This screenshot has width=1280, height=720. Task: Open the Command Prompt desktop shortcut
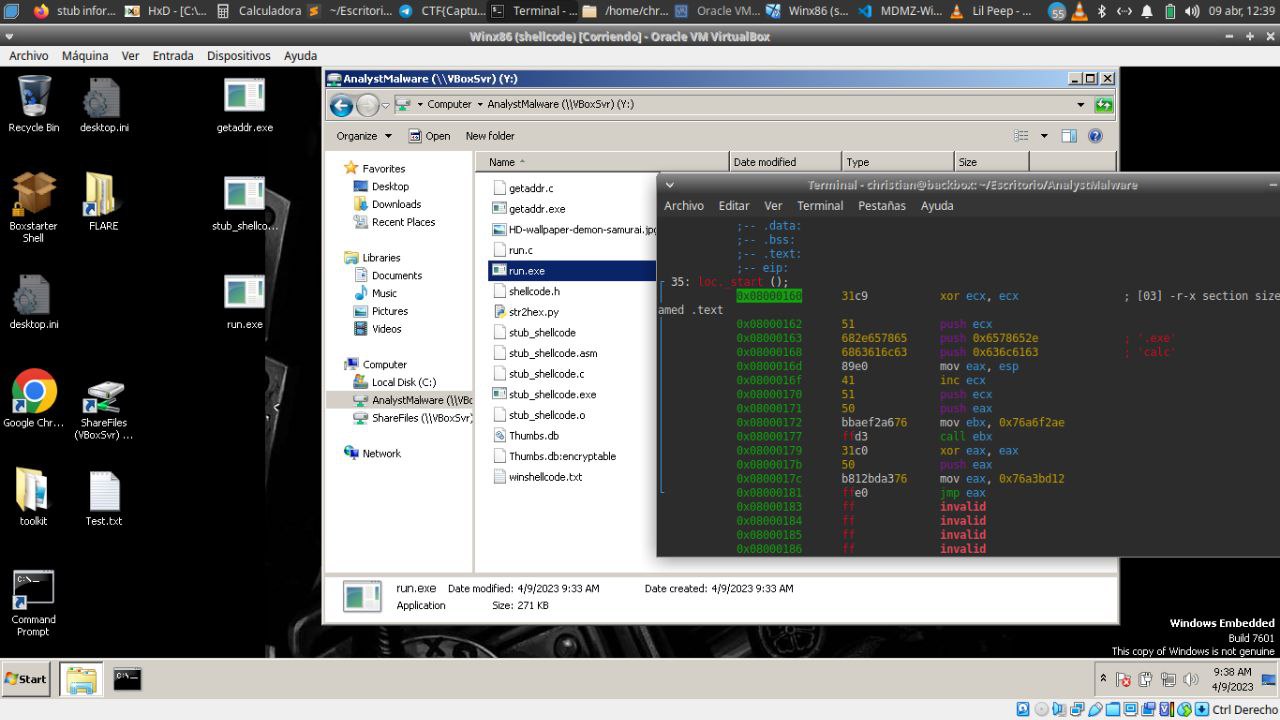tap(33, 603)
